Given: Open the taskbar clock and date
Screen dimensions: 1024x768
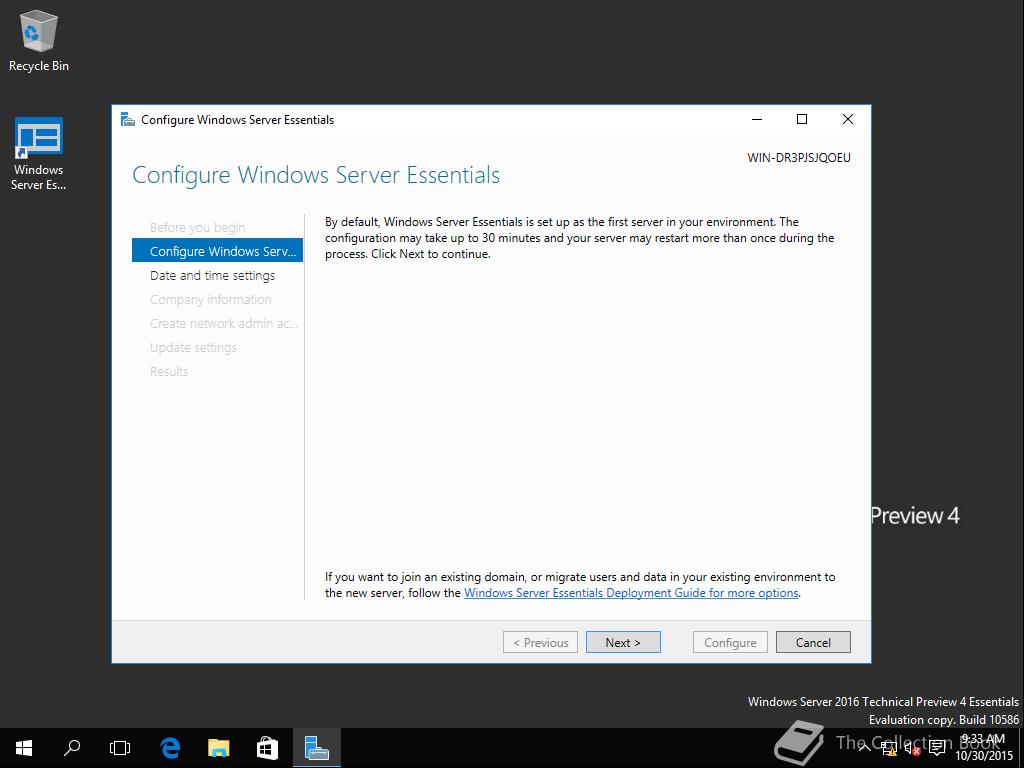Looking at the screenshot, I should click(984, 748).
